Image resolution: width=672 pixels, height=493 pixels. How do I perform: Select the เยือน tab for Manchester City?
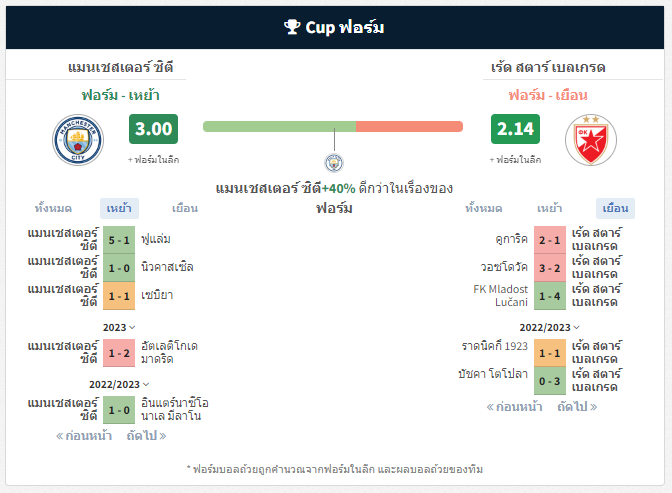(x=185, y=208)
